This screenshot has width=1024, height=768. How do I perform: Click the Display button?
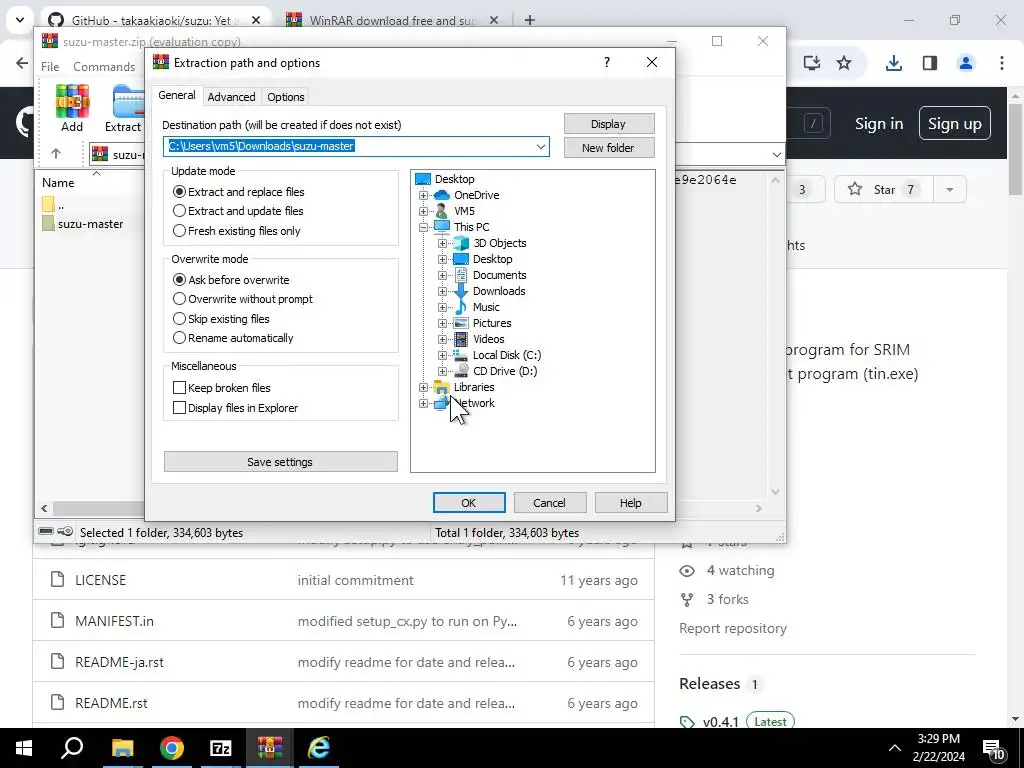coord(609,124)
